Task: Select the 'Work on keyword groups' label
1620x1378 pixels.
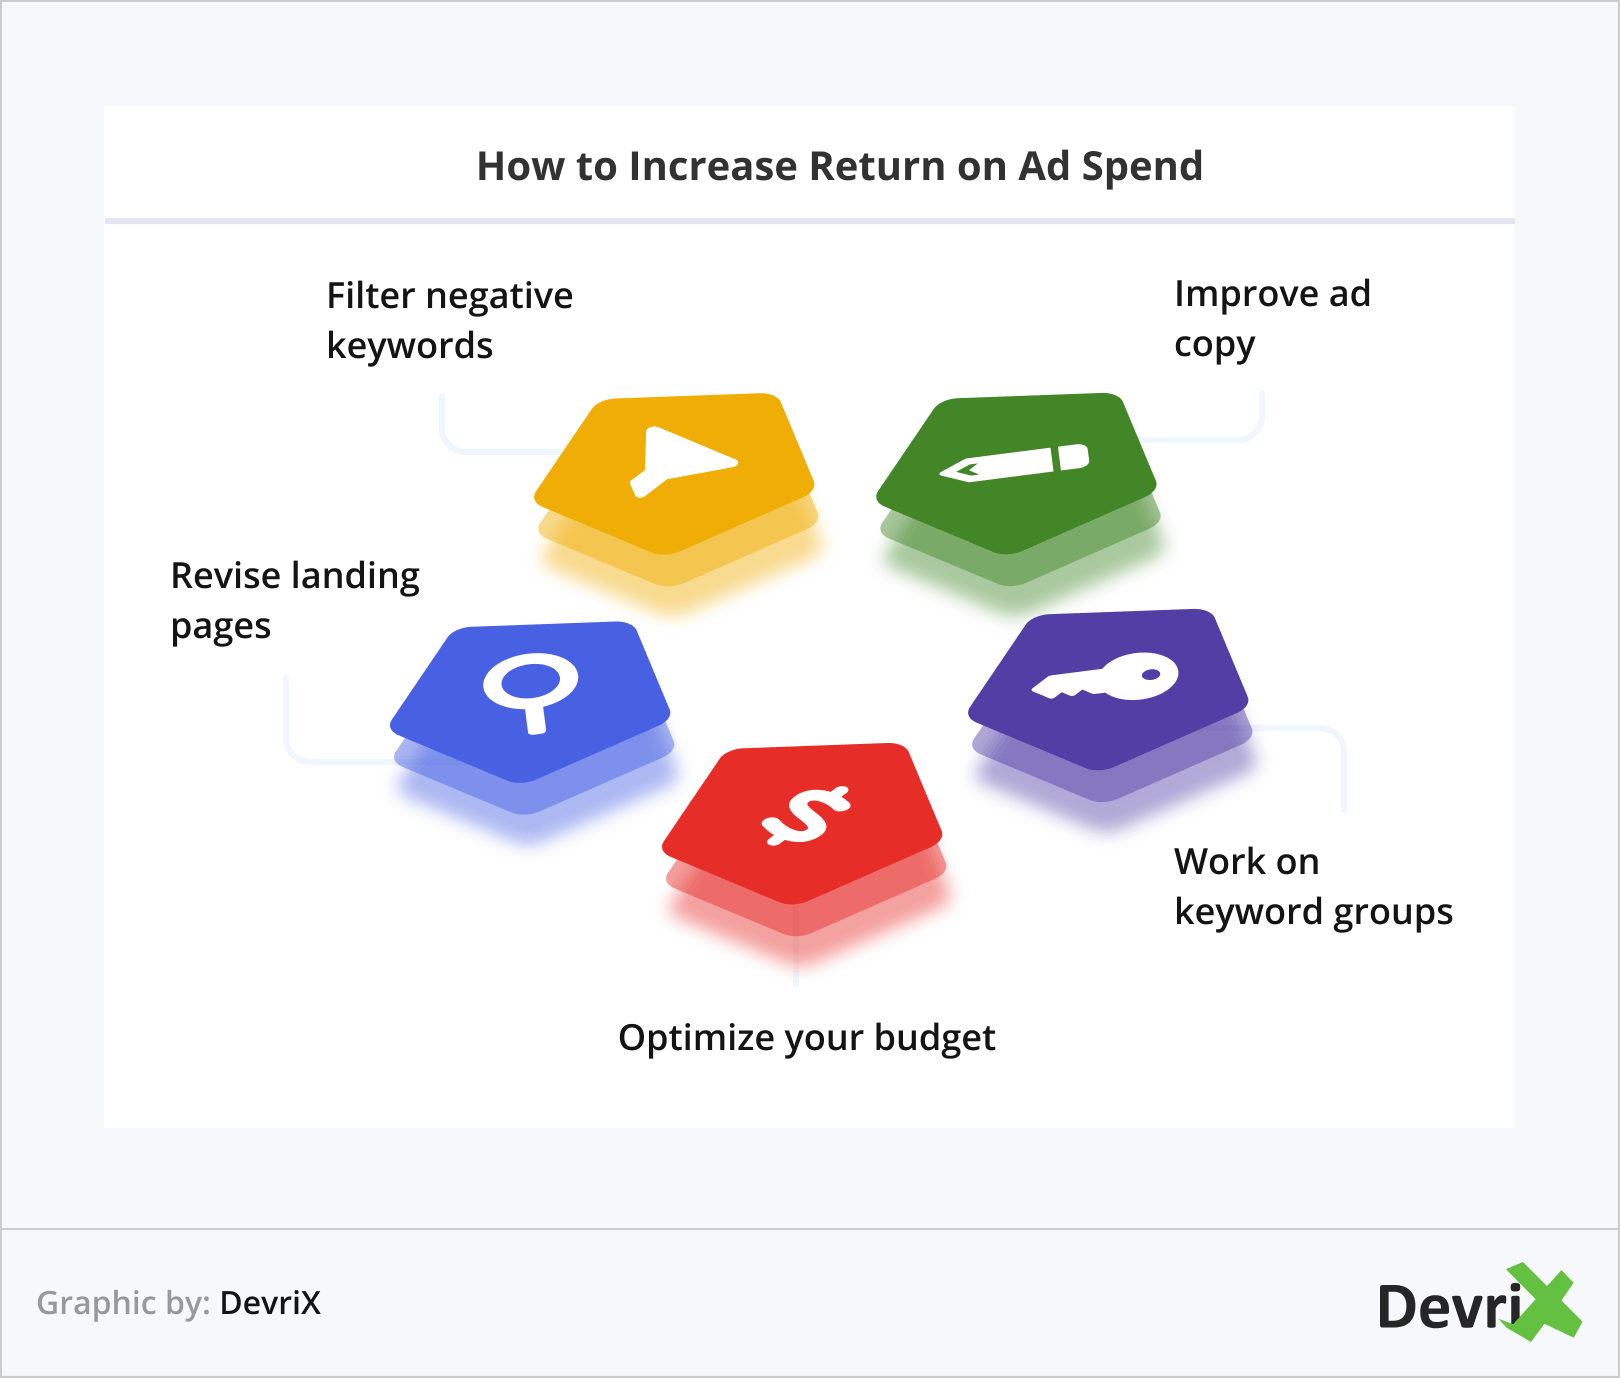Action: click(1313, 886)
